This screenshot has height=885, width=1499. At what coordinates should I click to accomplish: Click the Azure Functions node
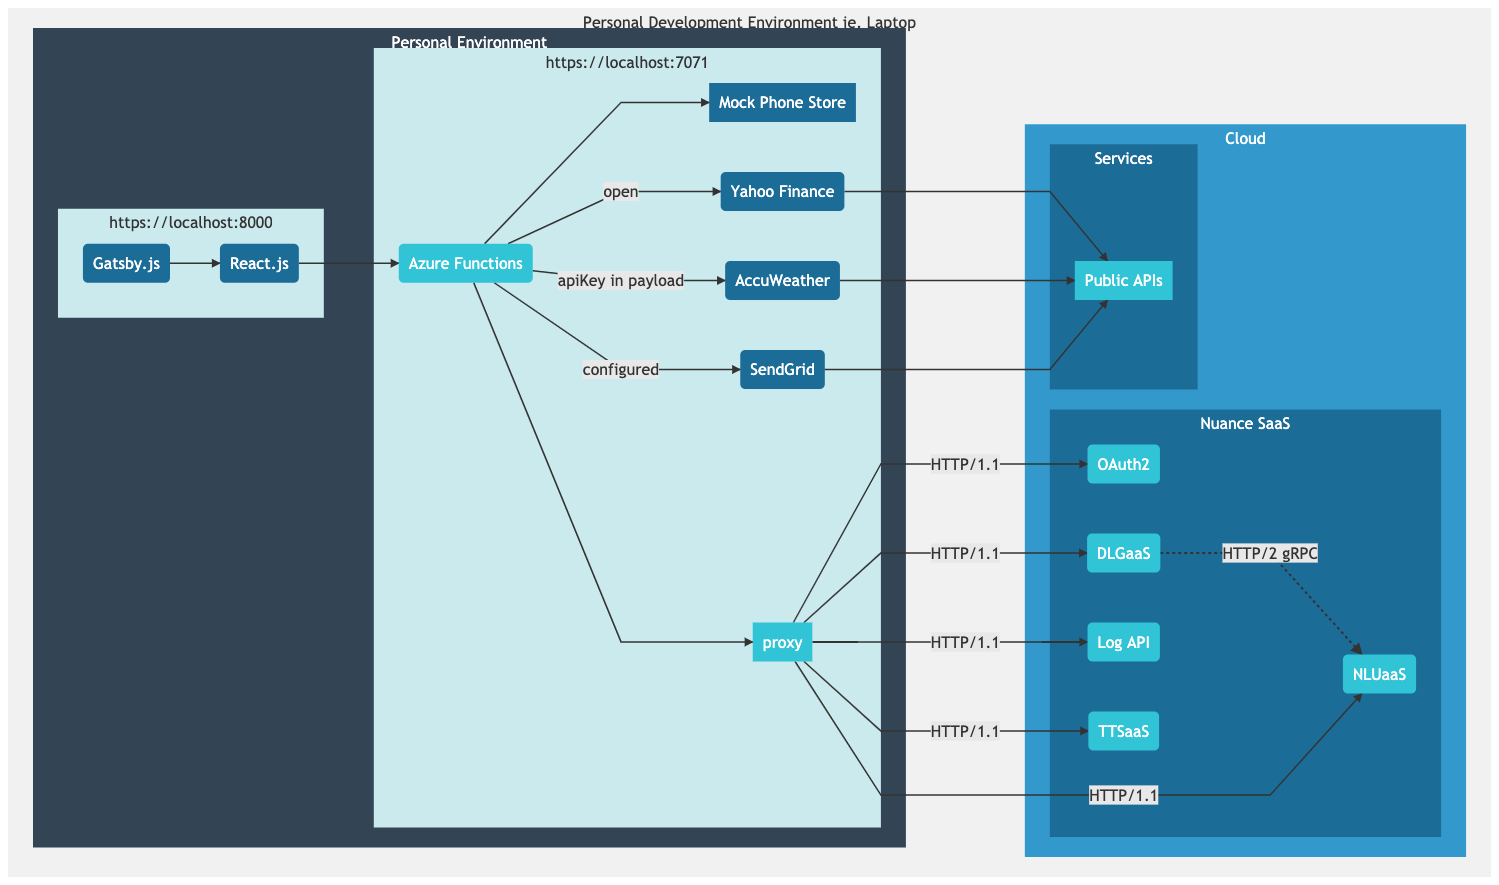click(x=465, y=264)
